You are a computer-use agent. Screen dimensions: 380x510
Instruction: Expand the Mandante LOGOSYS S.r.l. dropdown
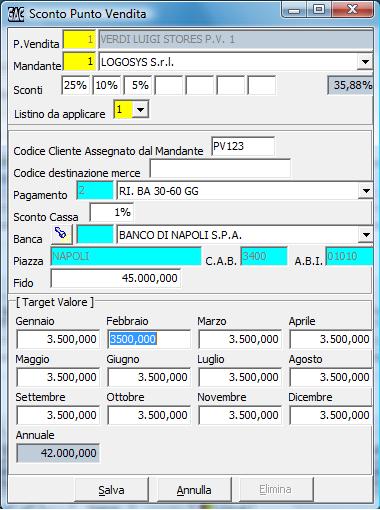click(365, 62)
